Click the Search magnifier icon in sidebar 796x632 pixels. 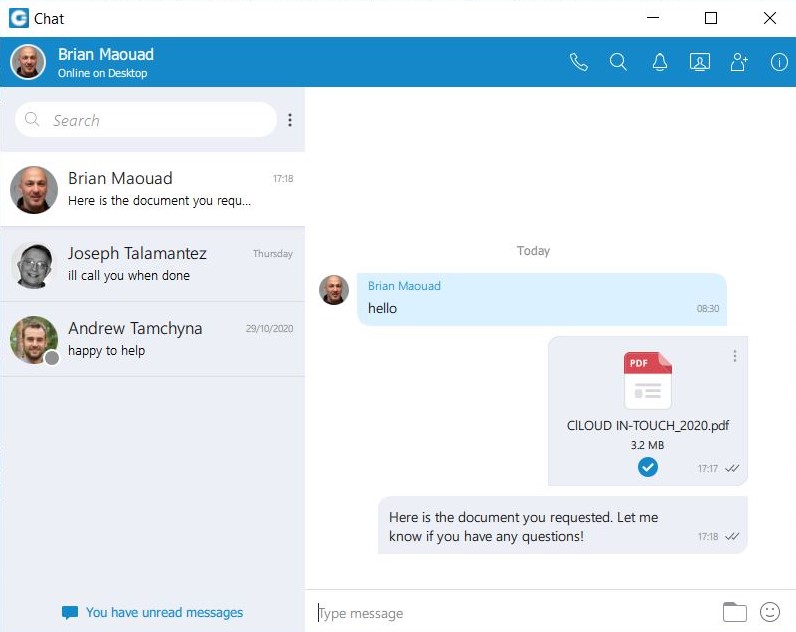click(x=32, y=119)
